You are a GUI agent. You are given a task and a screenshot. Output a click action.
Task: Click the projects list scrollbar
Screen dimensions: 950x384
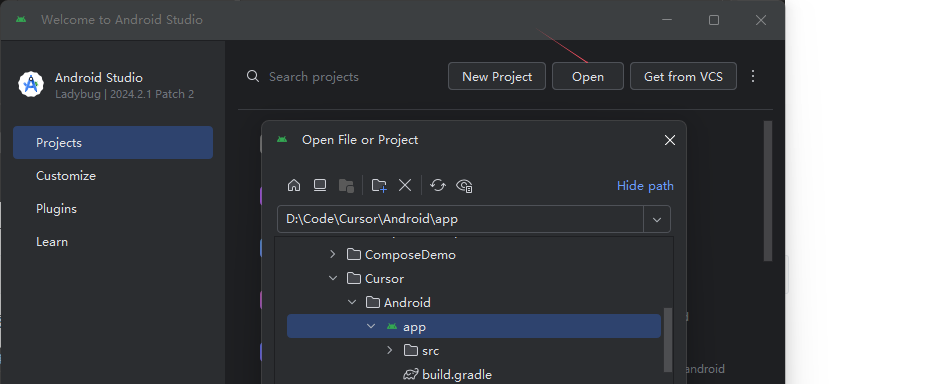click(768, 191)
